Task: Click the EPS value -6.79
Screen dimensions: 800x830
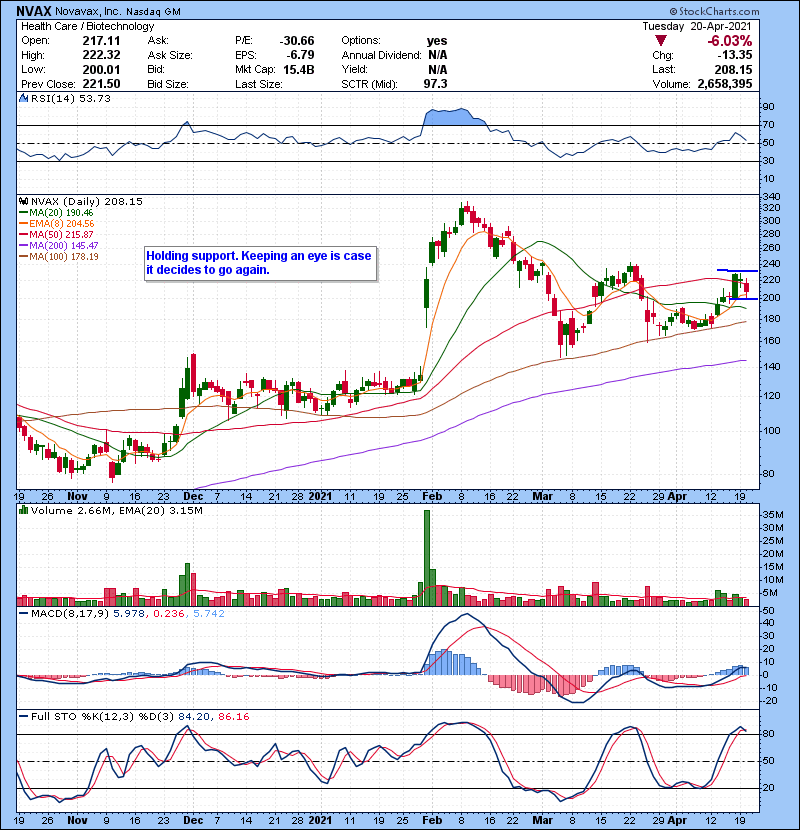Action: pos(300,55)
